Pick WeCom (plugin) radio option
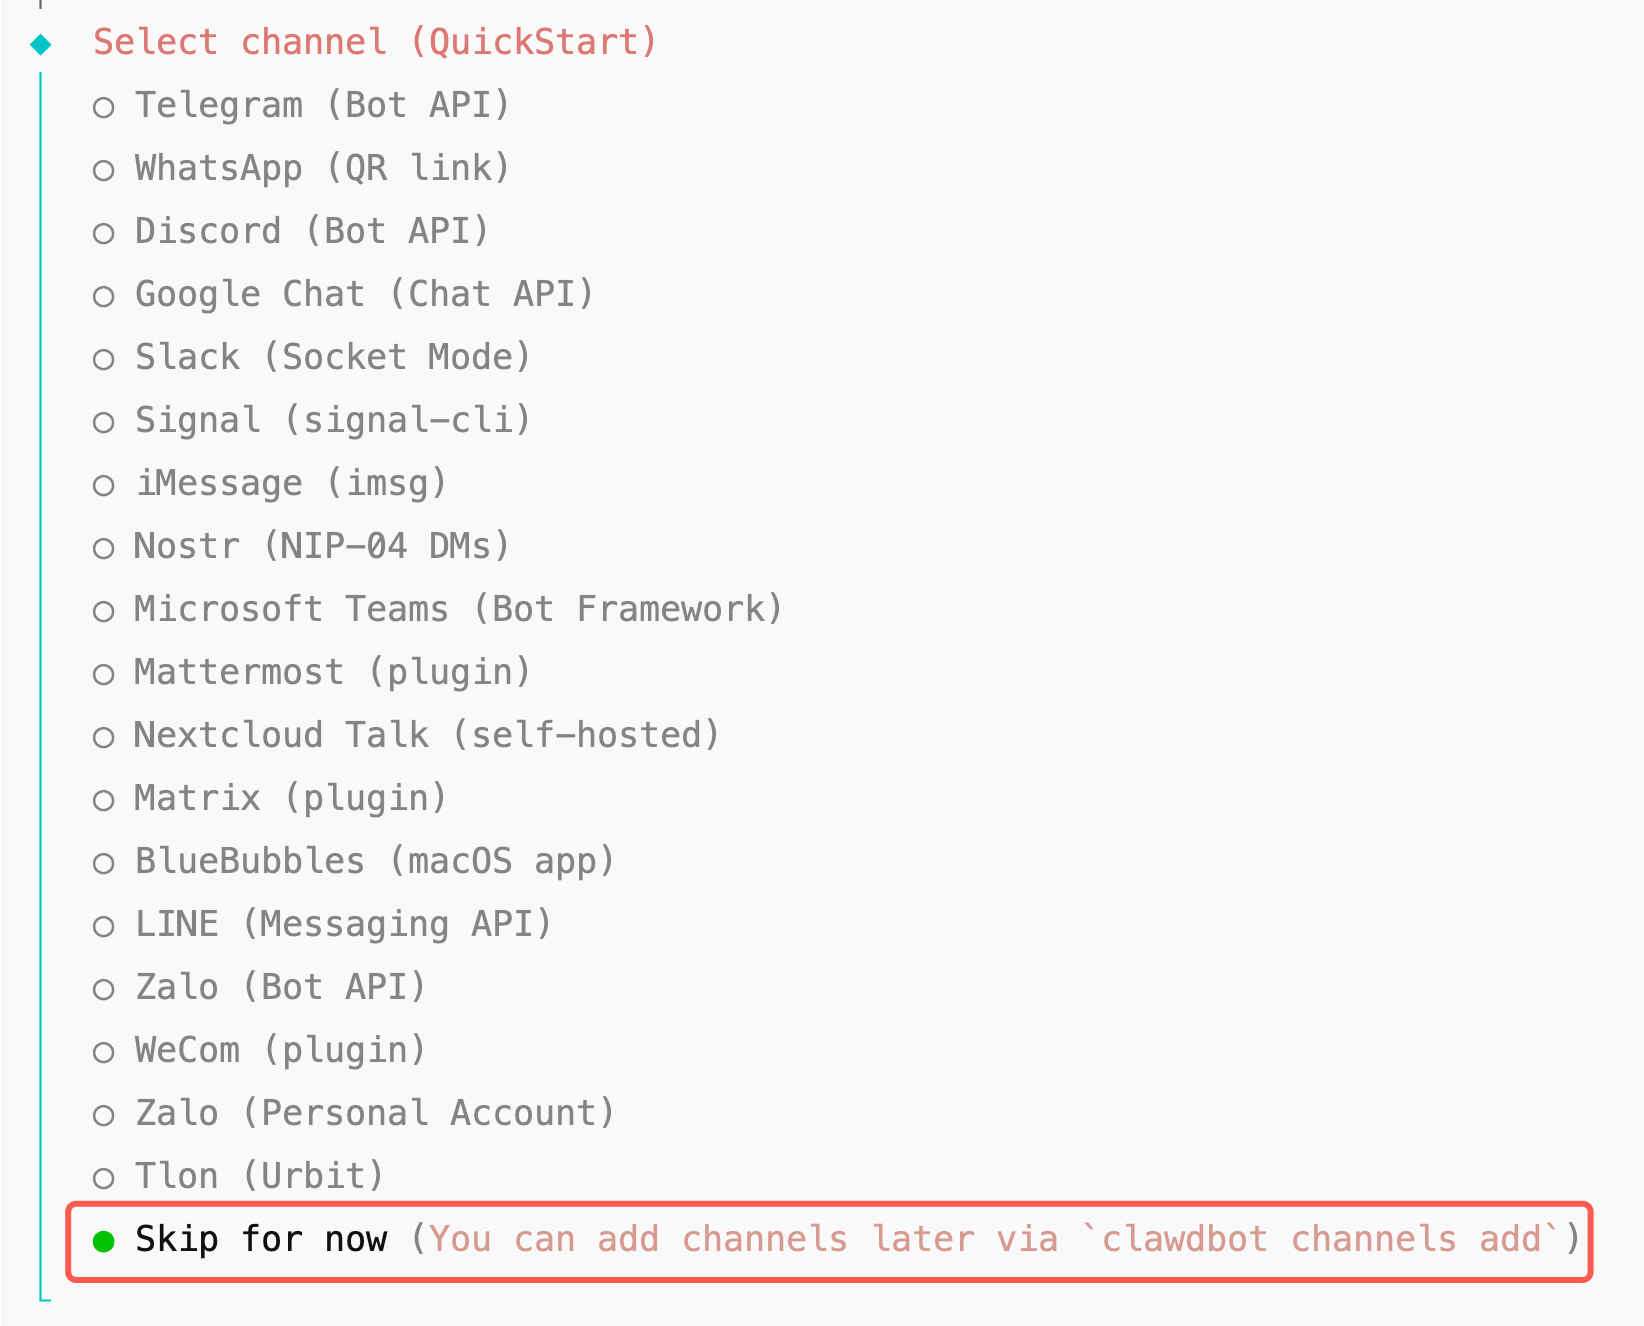 point(104,1052)
